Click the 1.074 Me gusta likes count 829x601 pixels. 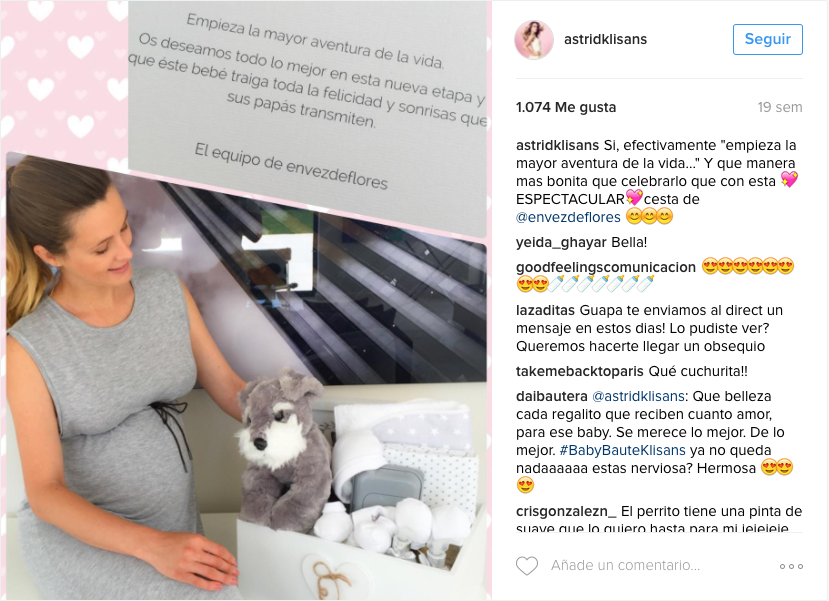[x=566, y=107]
